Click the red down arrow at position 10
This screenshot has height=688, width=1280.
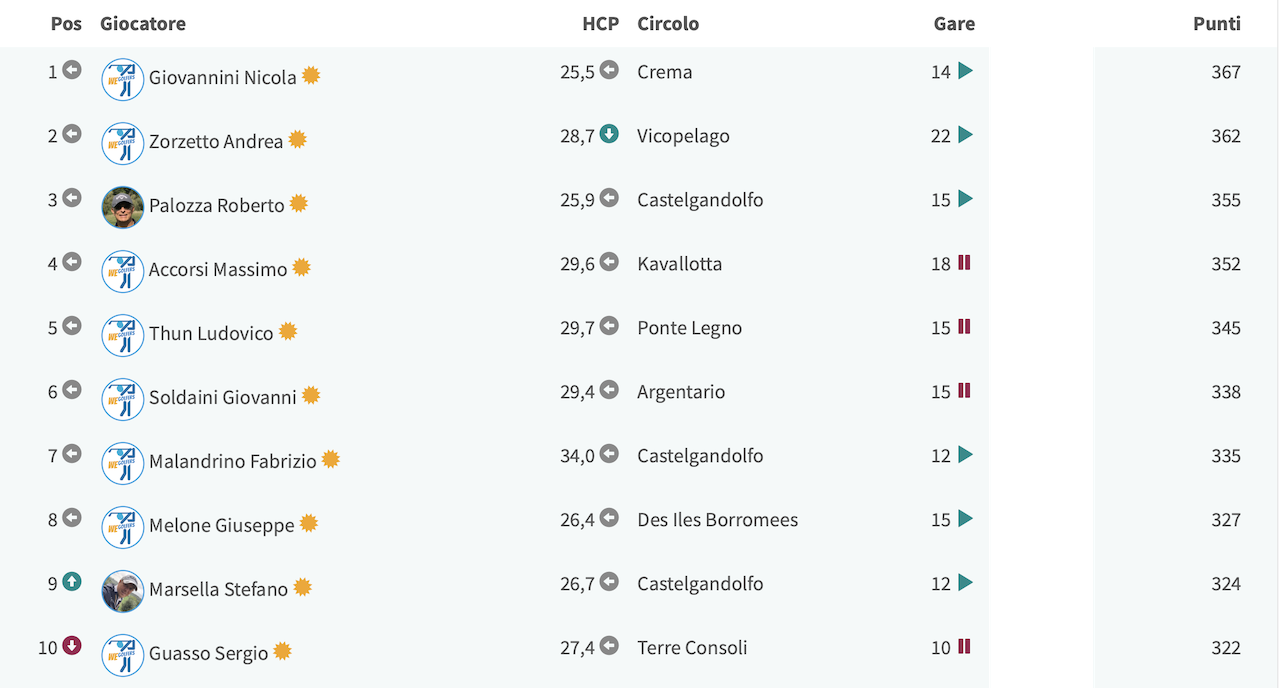click(72, 645)
